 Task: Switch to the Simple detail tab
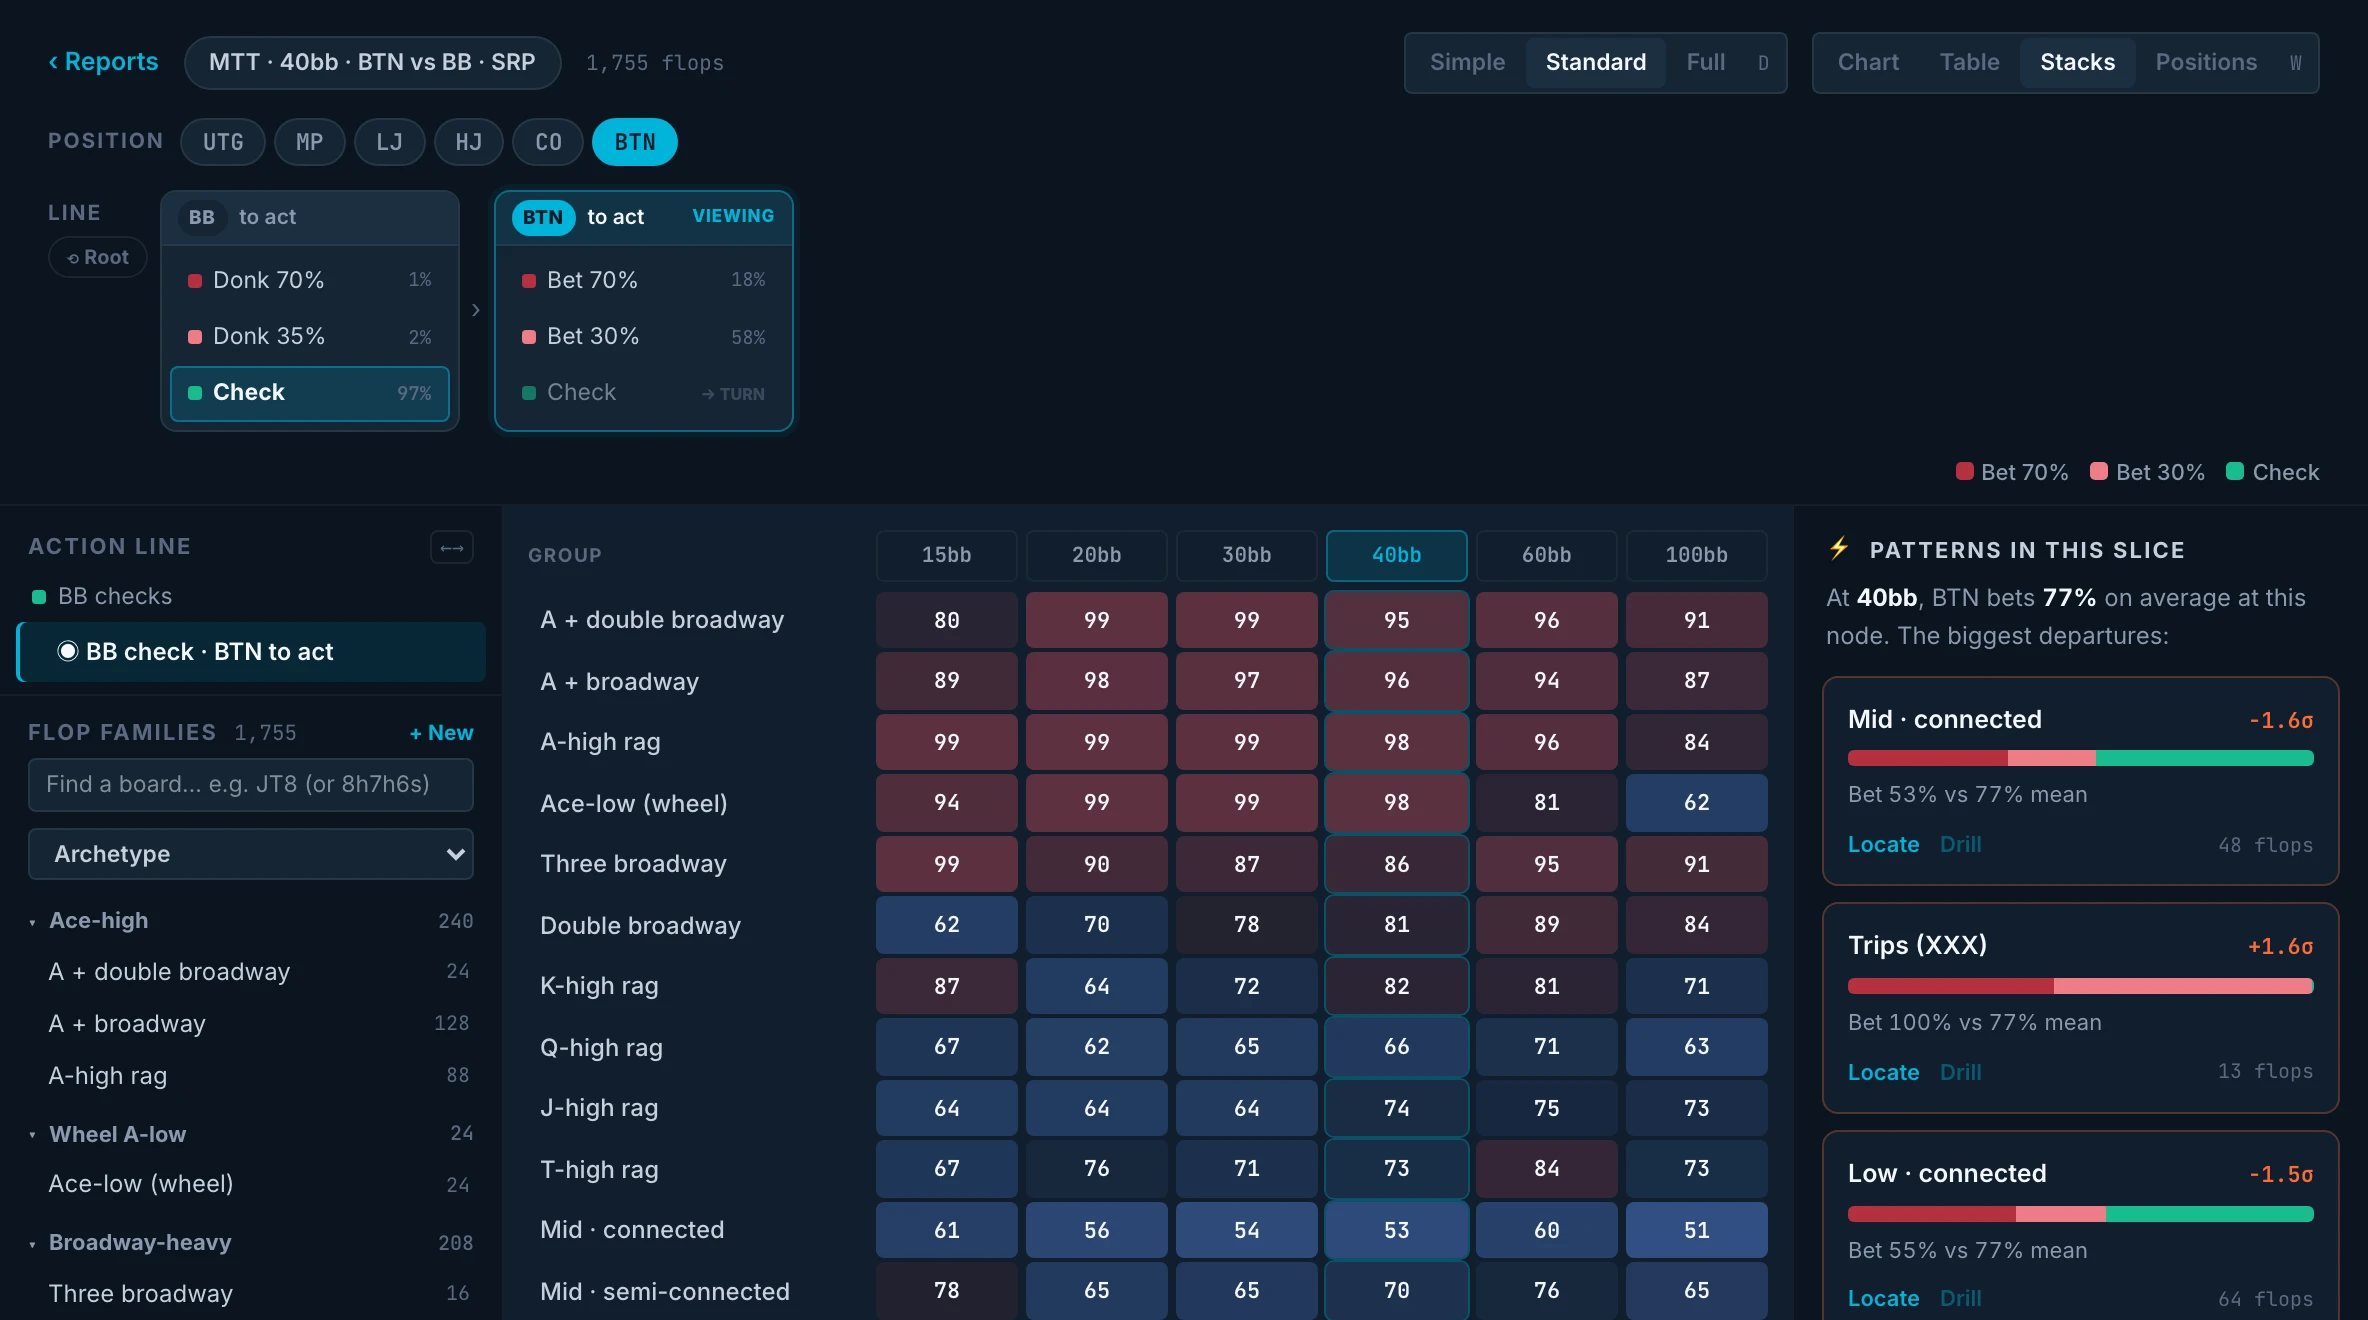click(1467, 63)
